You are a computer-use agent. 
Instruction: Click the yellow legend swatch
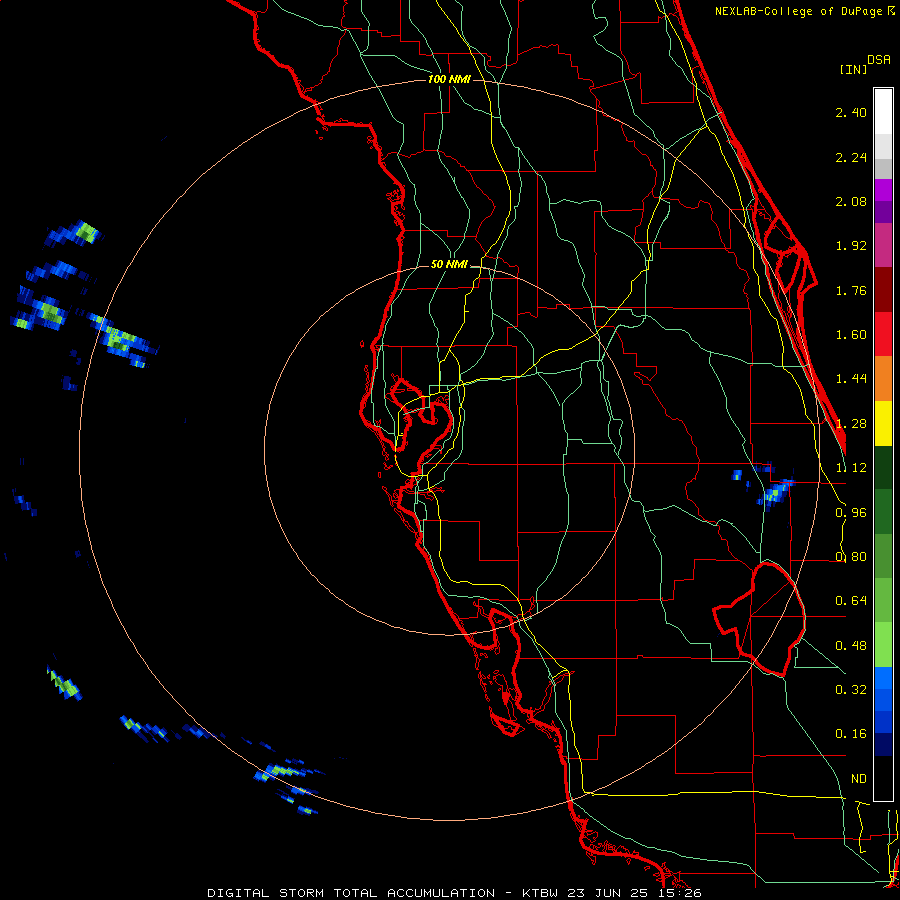883,423
